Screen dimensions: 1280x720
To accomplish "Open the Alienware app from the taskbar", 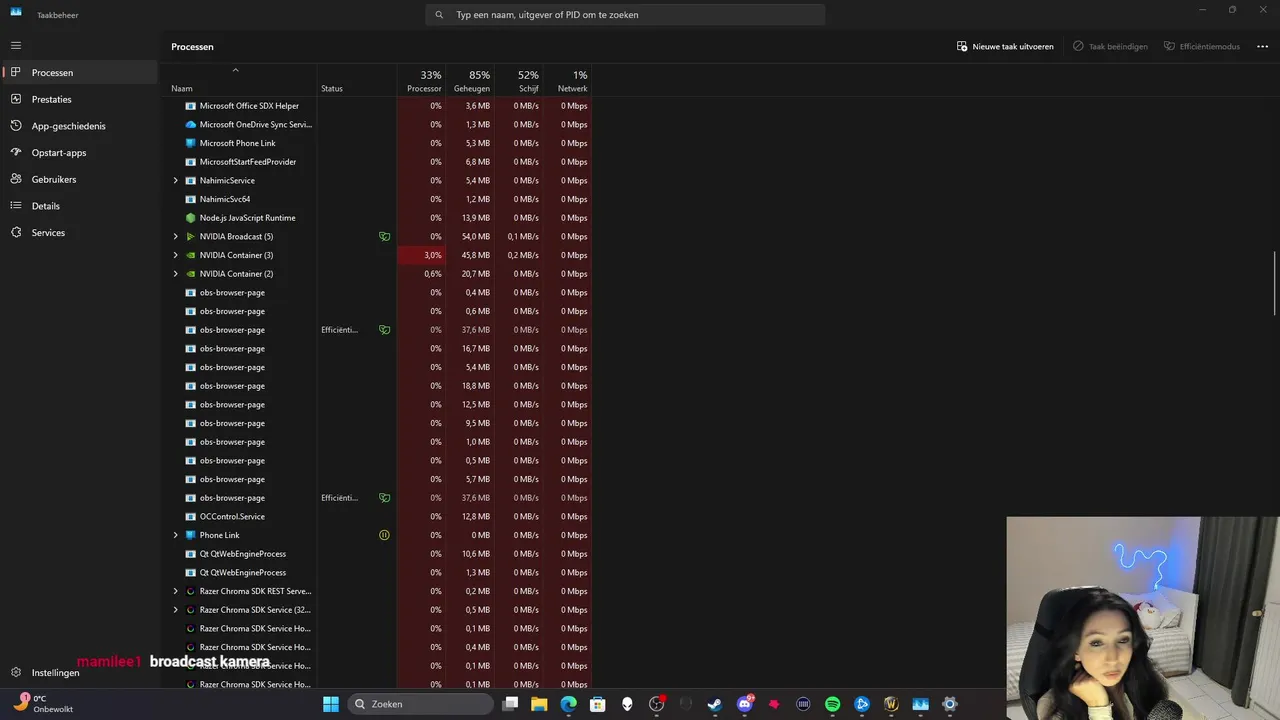I will click(627, 704).
